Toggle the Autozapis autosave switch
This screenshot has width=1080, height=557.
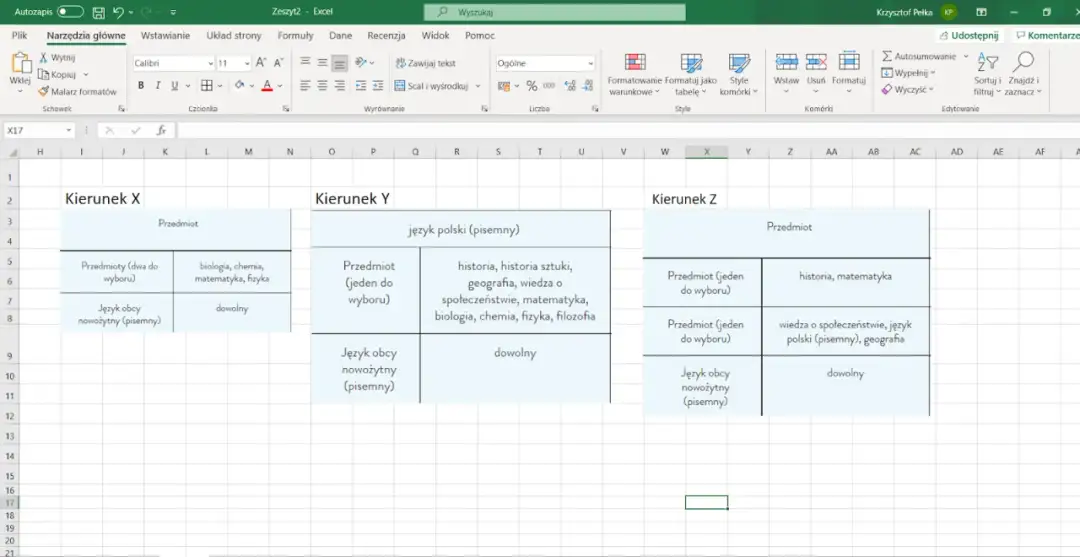70,12
